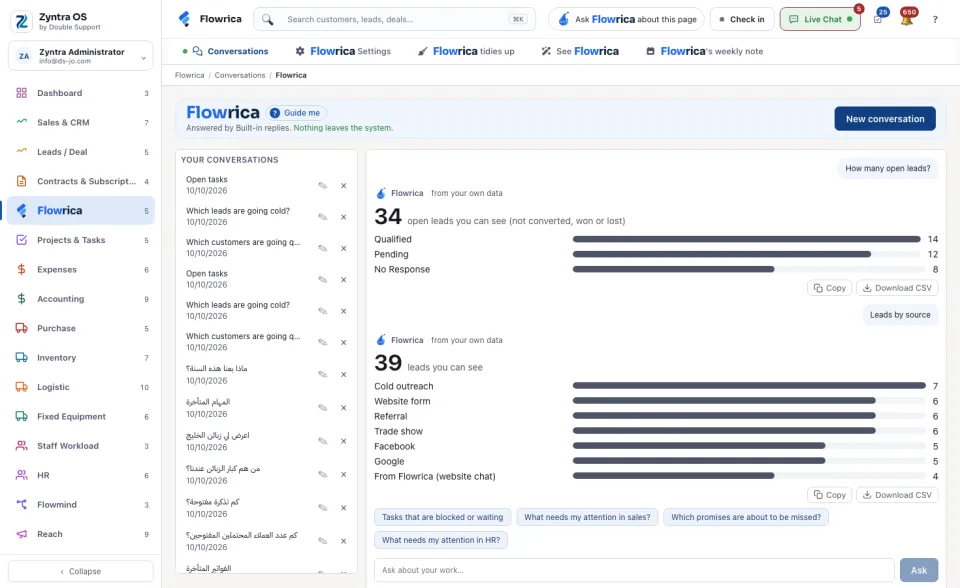Open Live Chat

[x=820, y=20]
